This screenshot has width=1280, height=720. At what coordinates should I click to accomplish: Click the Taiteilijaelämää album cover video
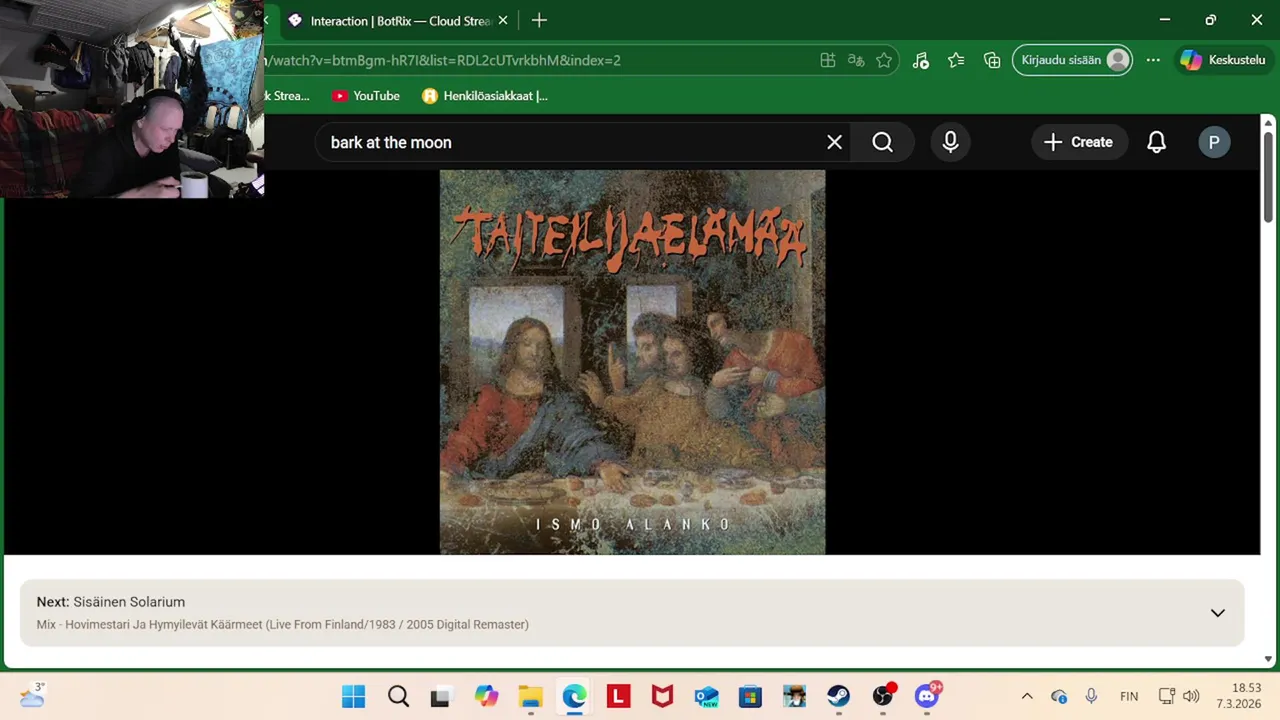632,362
